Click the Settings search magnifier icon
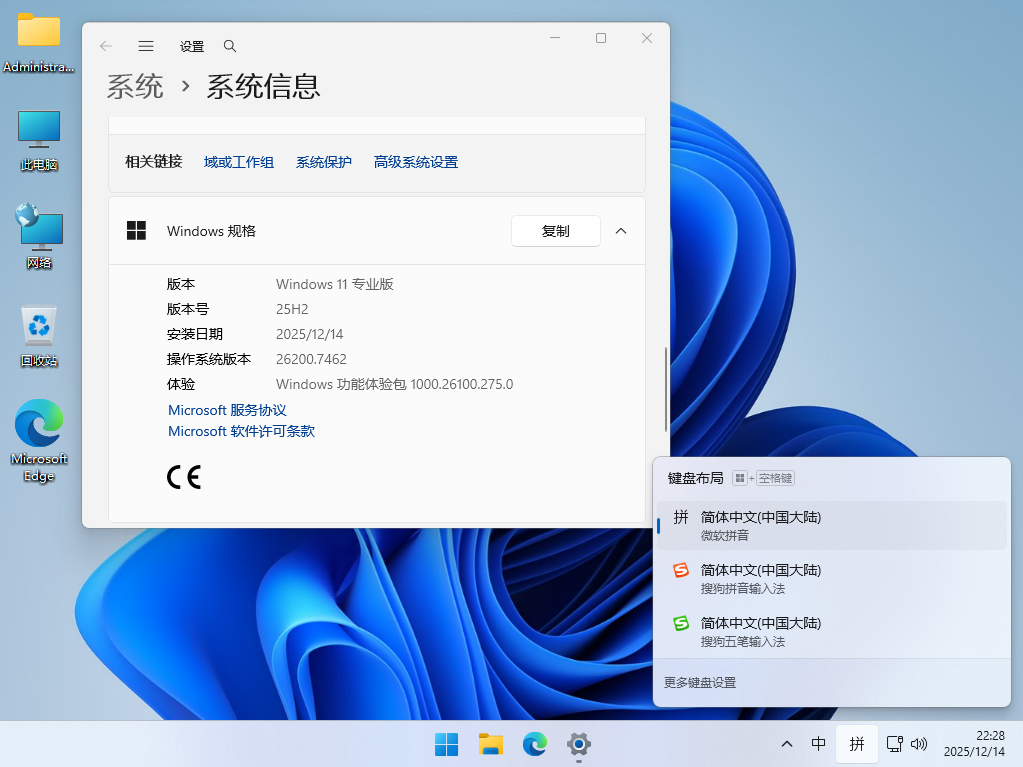1023x767 pixels. [230, 46]
